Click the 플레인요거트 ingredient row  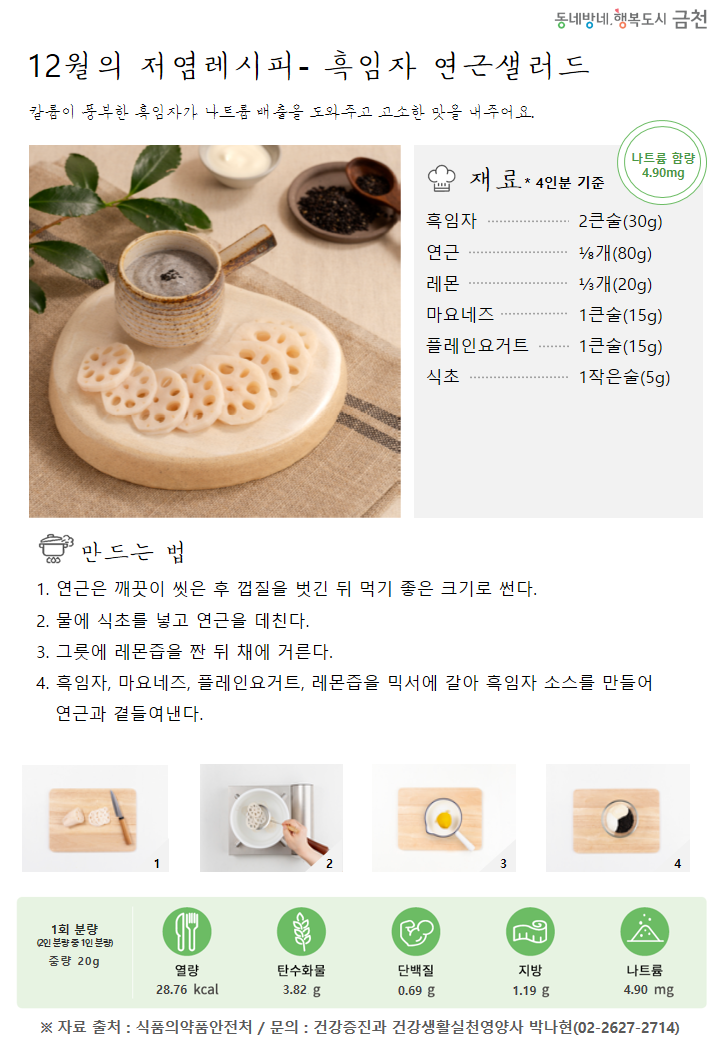[x=544, y=346]
